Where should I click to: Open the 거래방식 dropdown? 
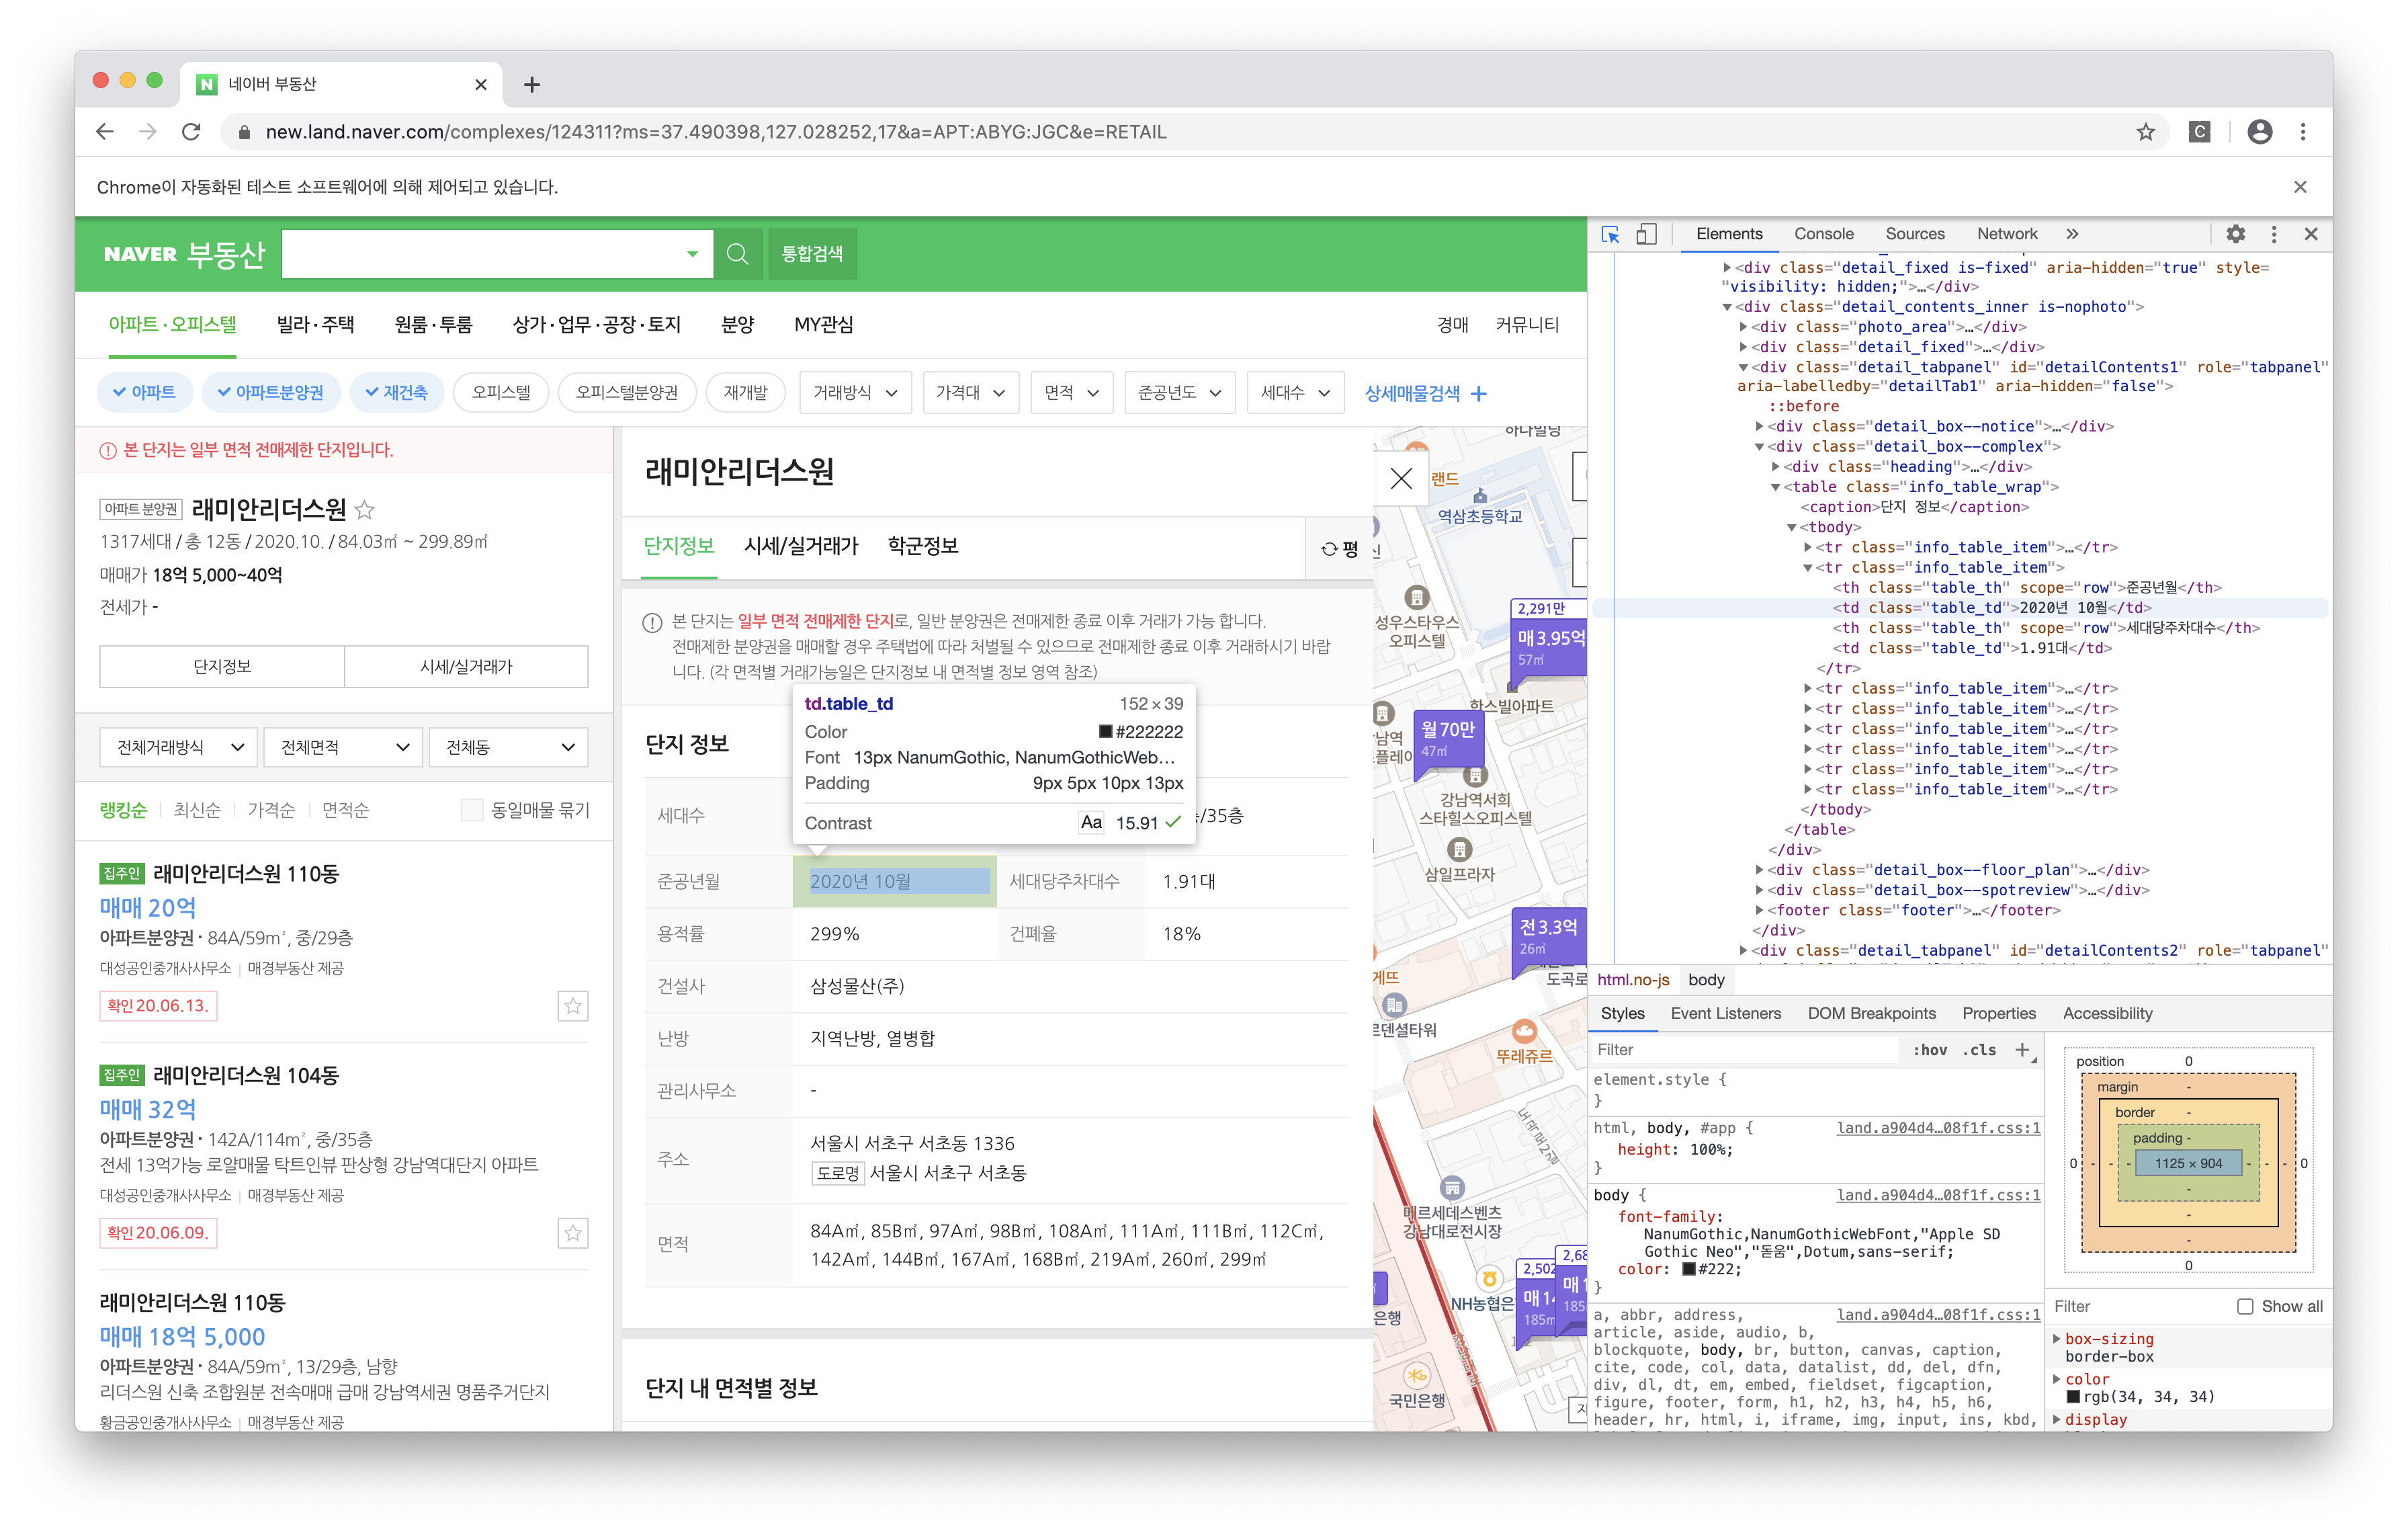[855, 393]
